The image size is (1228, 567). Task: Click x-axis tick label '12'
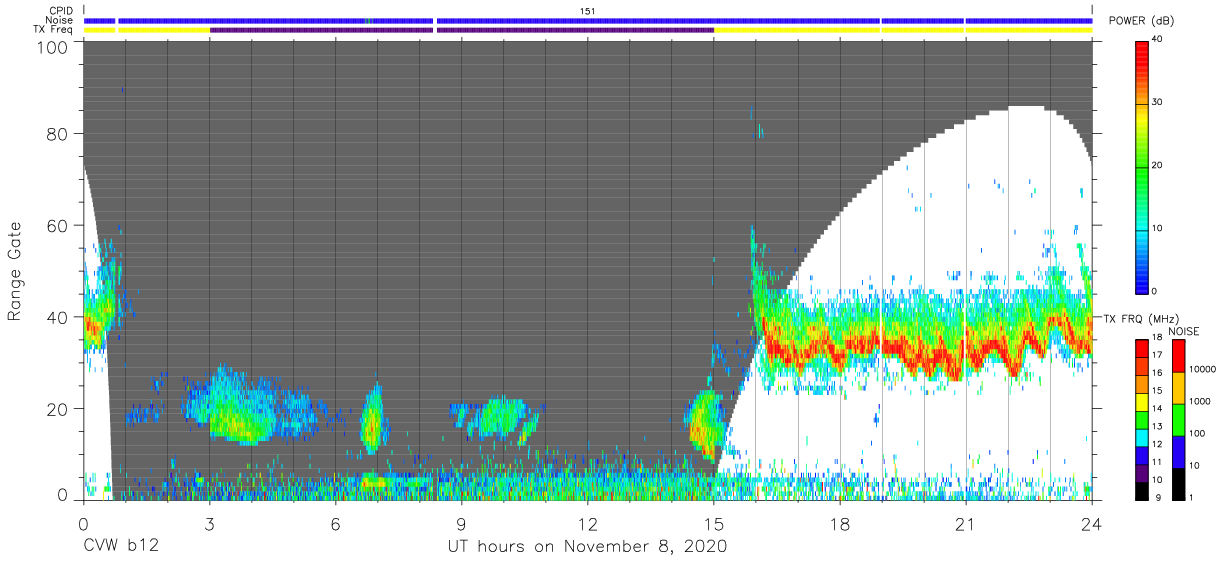pos(587,523)
